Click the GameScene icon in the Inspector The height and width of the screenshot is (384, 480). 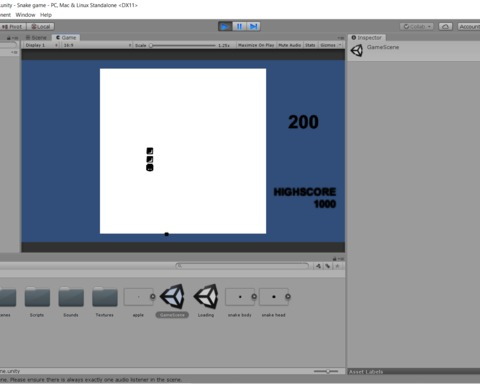tap(357, 51)
